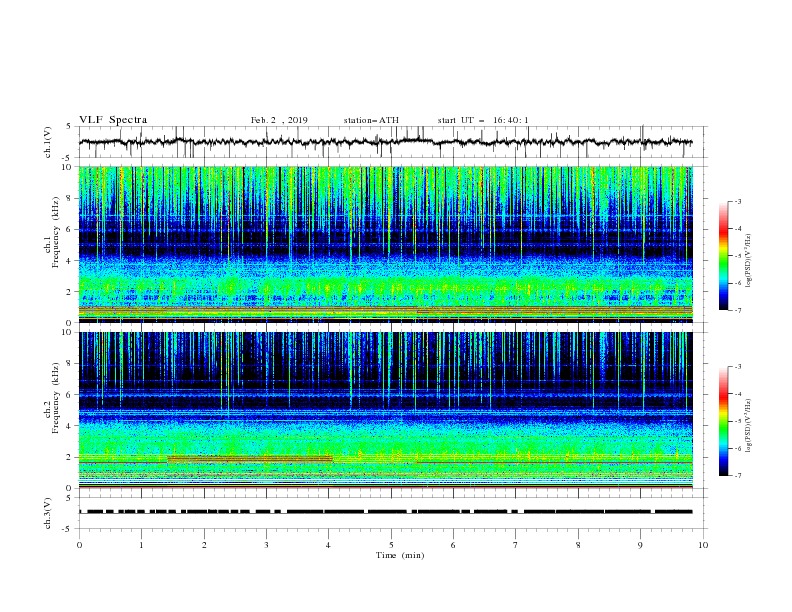Click the lower log(PSD)(V²/Hz) colorbar label

pos(748,426)
